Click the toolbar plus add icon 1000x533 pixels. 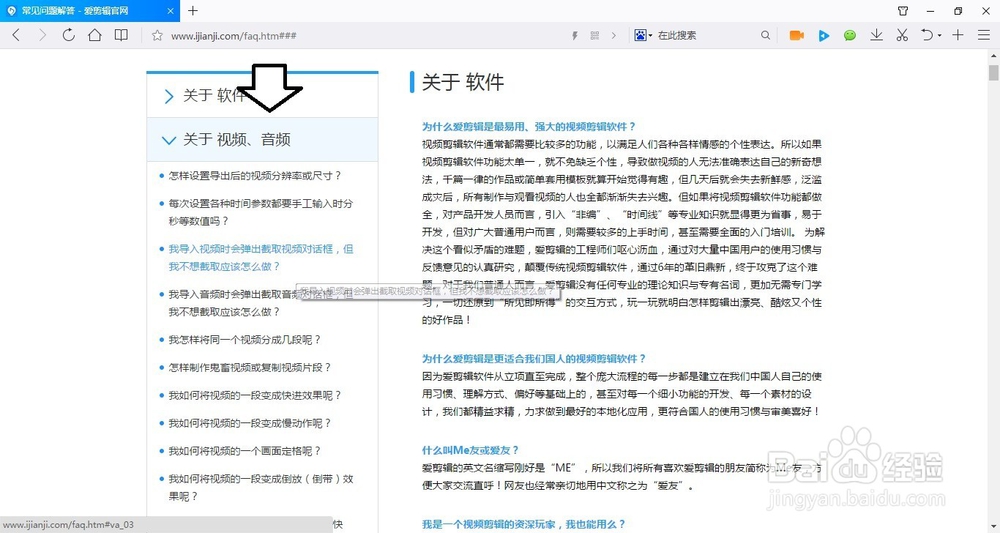tap(958, 35)
